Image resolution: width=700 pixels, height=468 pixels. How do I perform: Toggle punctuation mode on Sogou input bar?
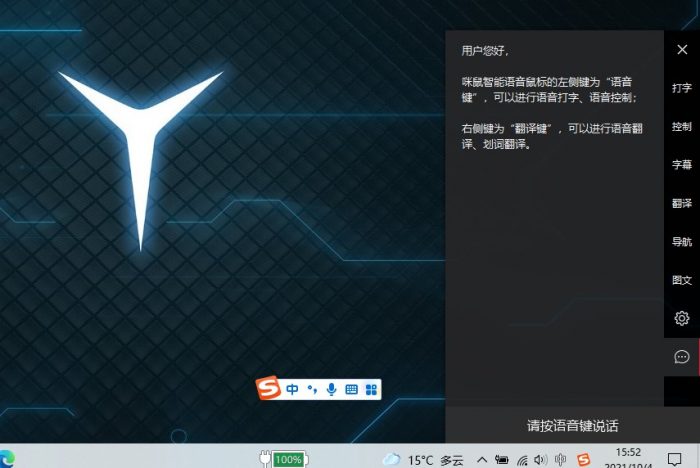coord(312,389)
